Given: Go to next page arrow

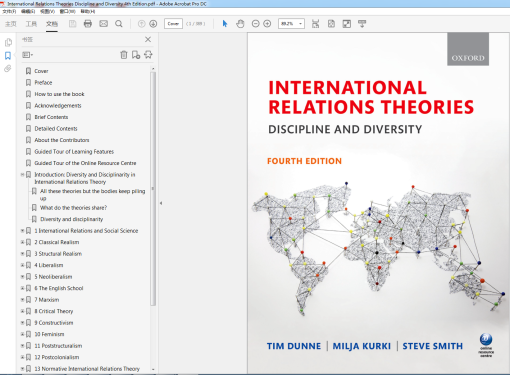Looking at the screenshot, I should point(153,24).
